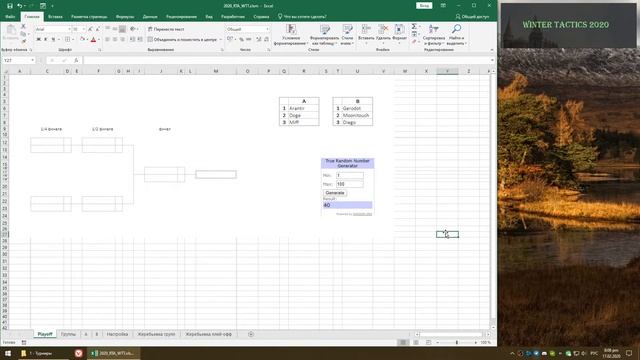The height and width of the screenshot is (360, 640).
Task: Open the Жеребьевка плей-офф sheet tab
Action: click(x=208, y=334)
